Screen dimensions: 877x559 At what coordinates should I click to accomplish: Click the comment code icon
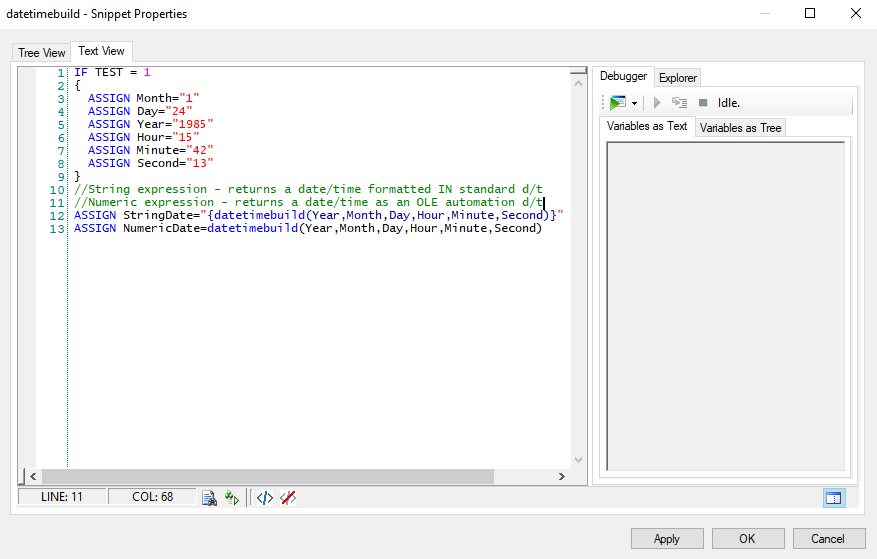coord(265,497)
